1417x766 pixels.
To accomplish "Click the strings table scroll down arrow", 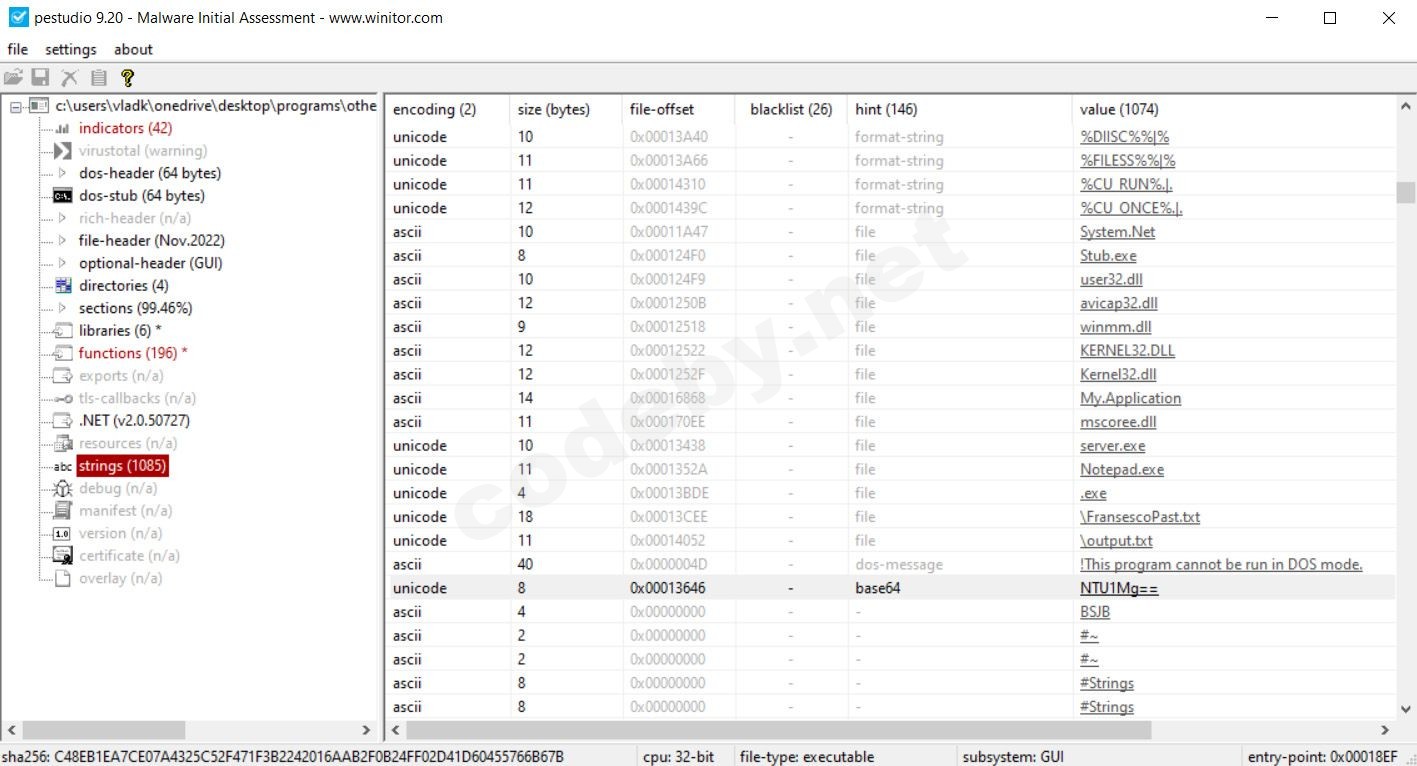I will [x=1406, y=709].
